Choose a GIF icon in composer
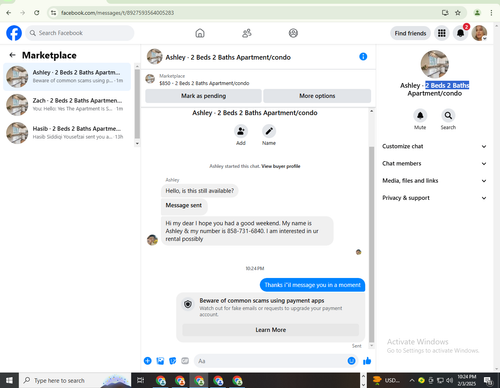This screenshot has height=388, width=500. (x=185, y=361)
